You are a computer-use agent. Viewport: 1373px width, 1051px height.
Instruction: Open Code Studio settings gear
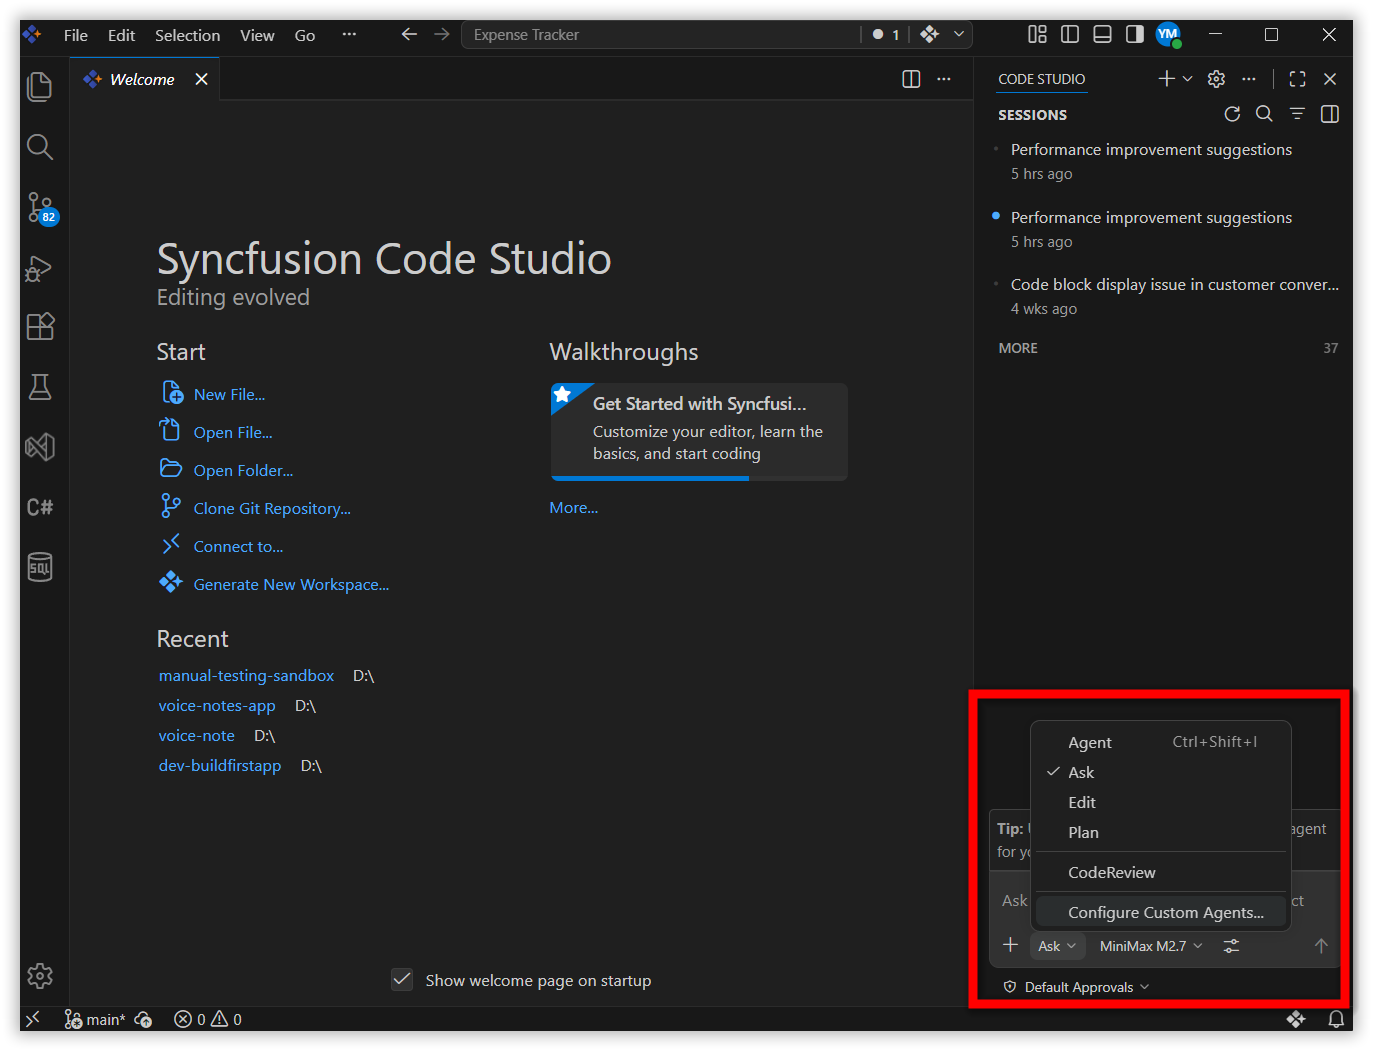tap(1216, 79)
